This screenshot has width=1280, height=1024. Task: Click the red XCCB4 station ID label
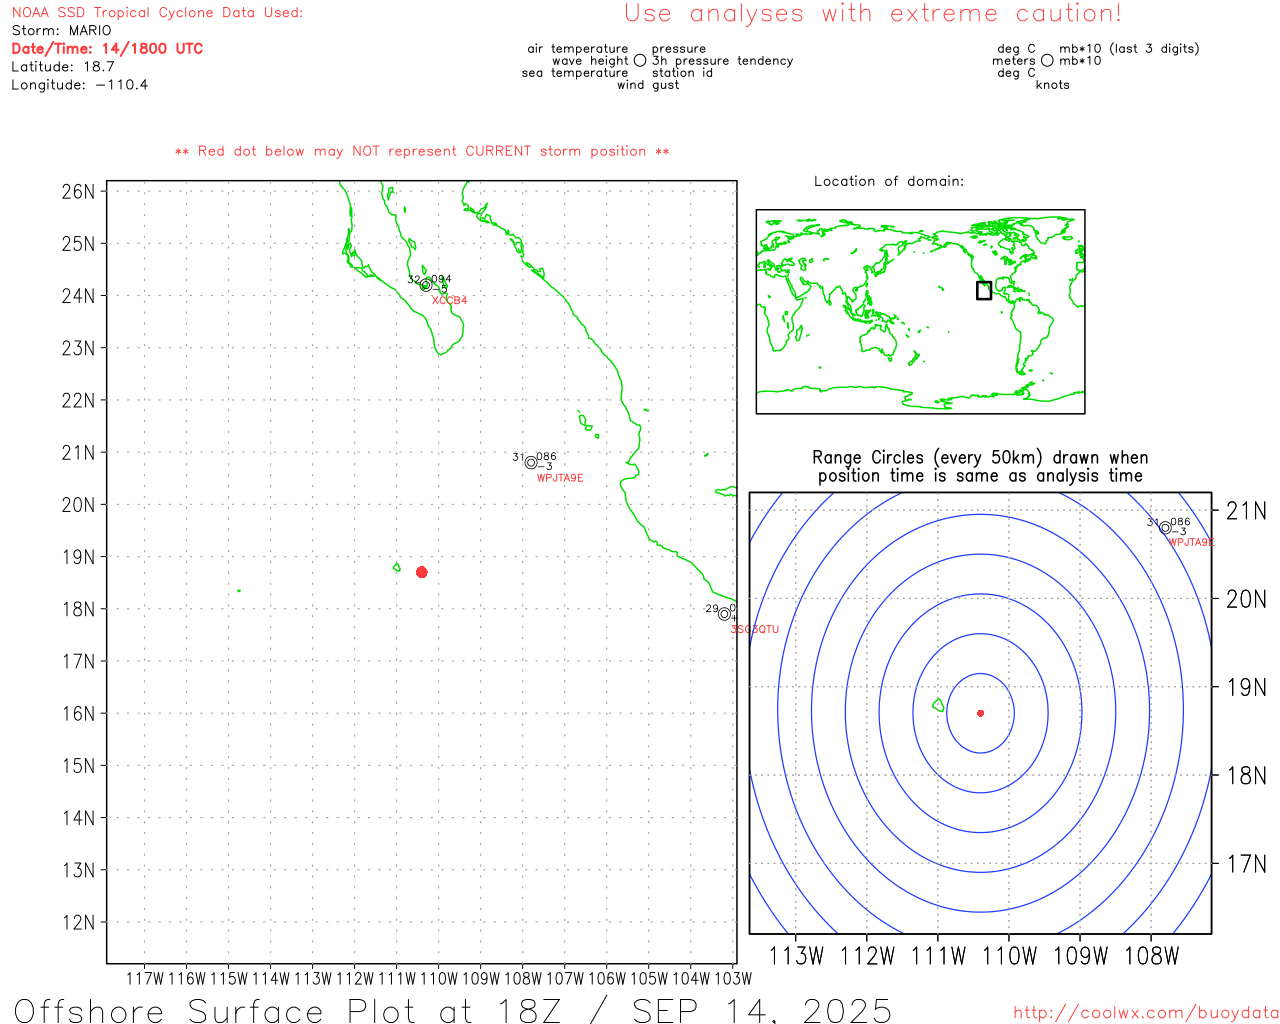point(449,300)
